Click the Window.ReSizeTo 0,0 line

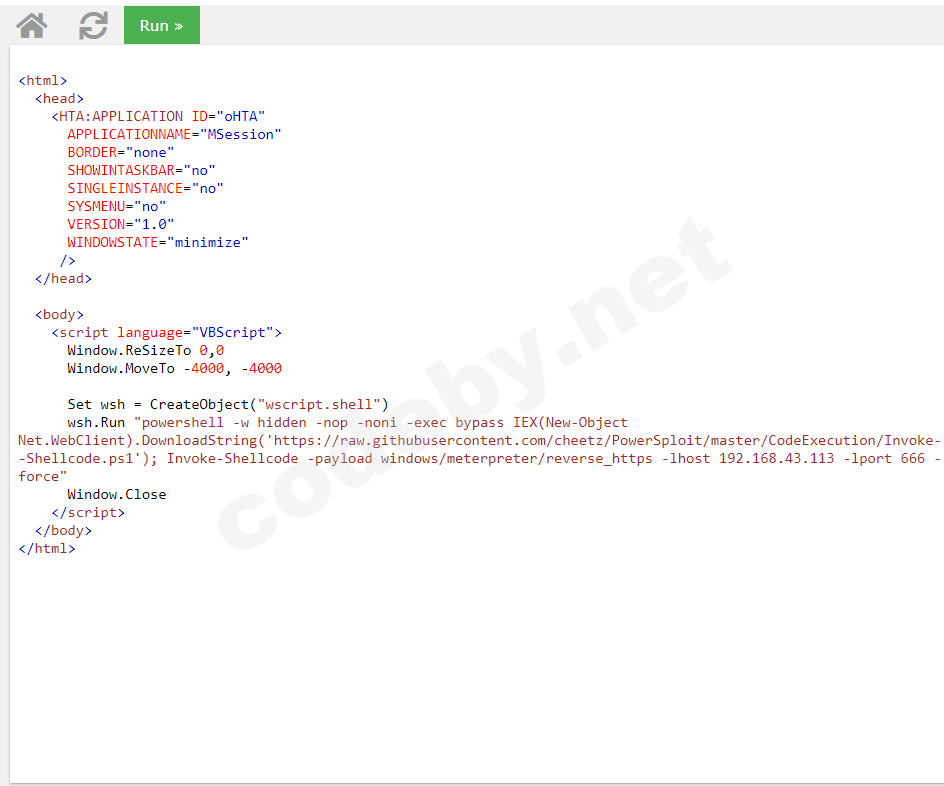click(146, 350)
